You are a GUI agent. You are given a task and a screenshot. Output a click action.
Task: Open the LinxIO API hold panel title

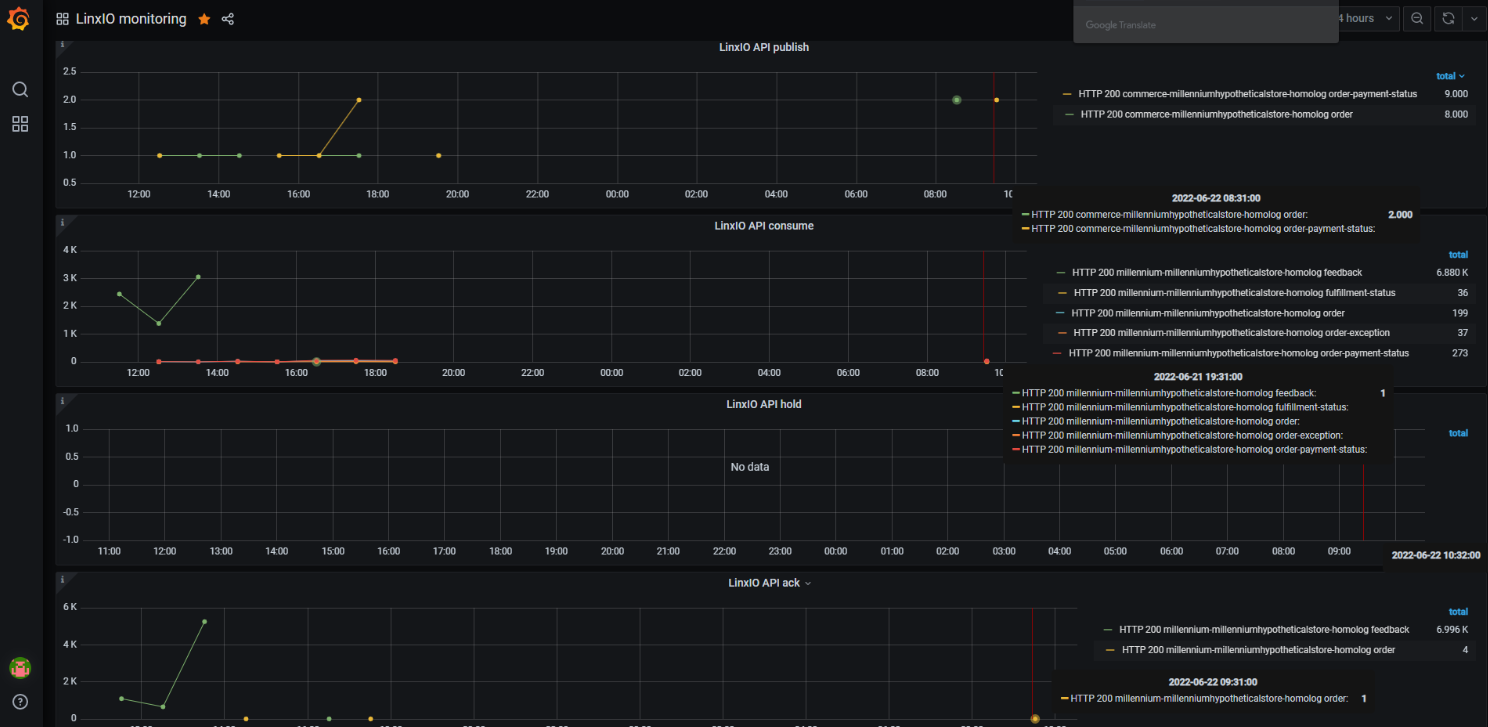point(764,404)
